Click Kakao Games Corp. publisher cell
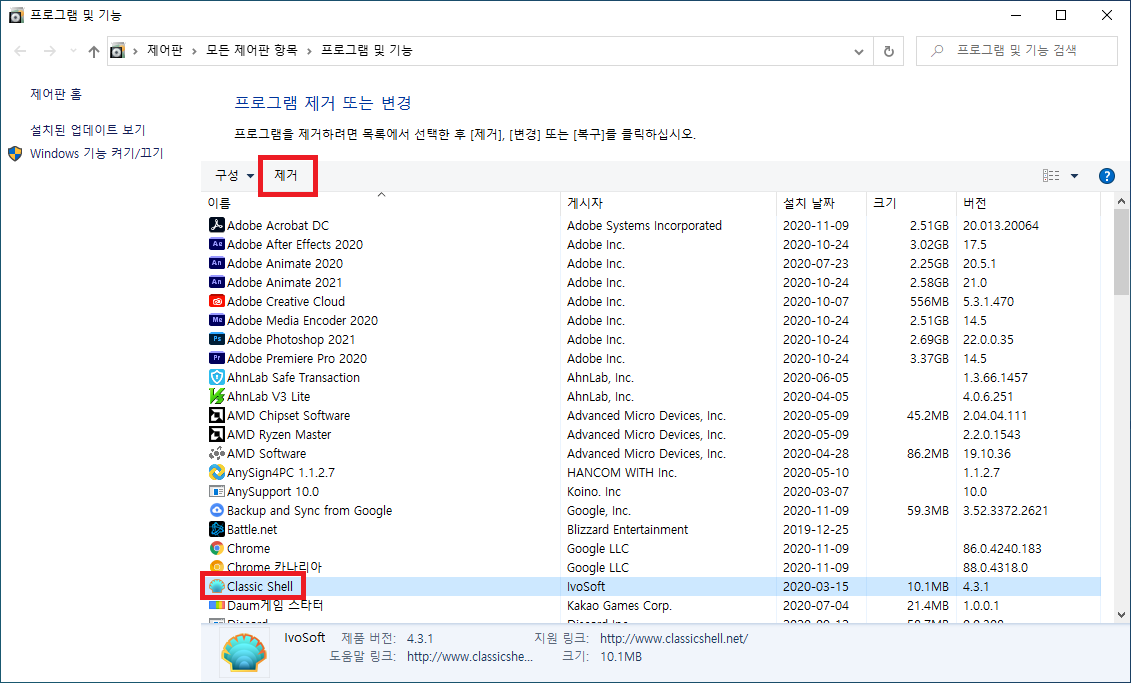The image size is (1131, 683). tap(620, 606)
